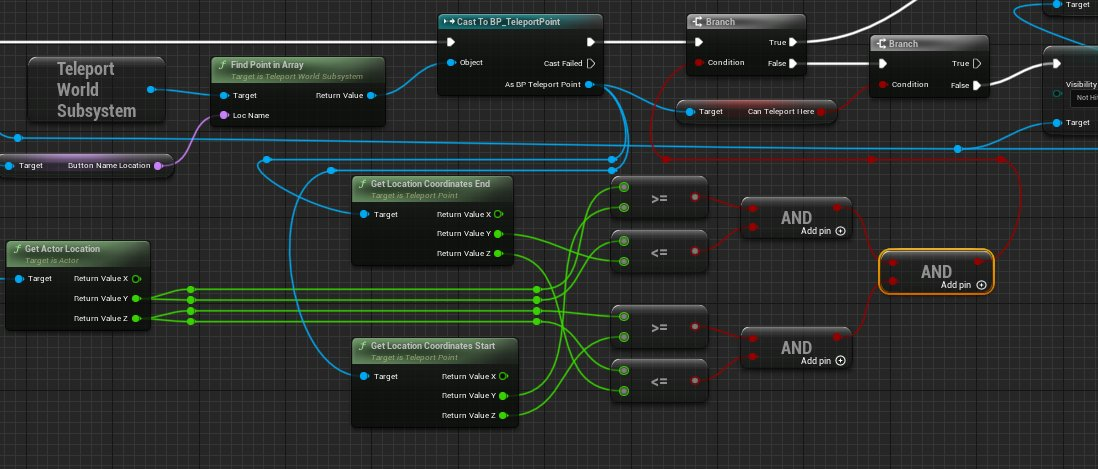Click the Button Name Location output pin
The width and height of the screenshot is (1098, 469).
pyautogui.click(x=158, y=166)
